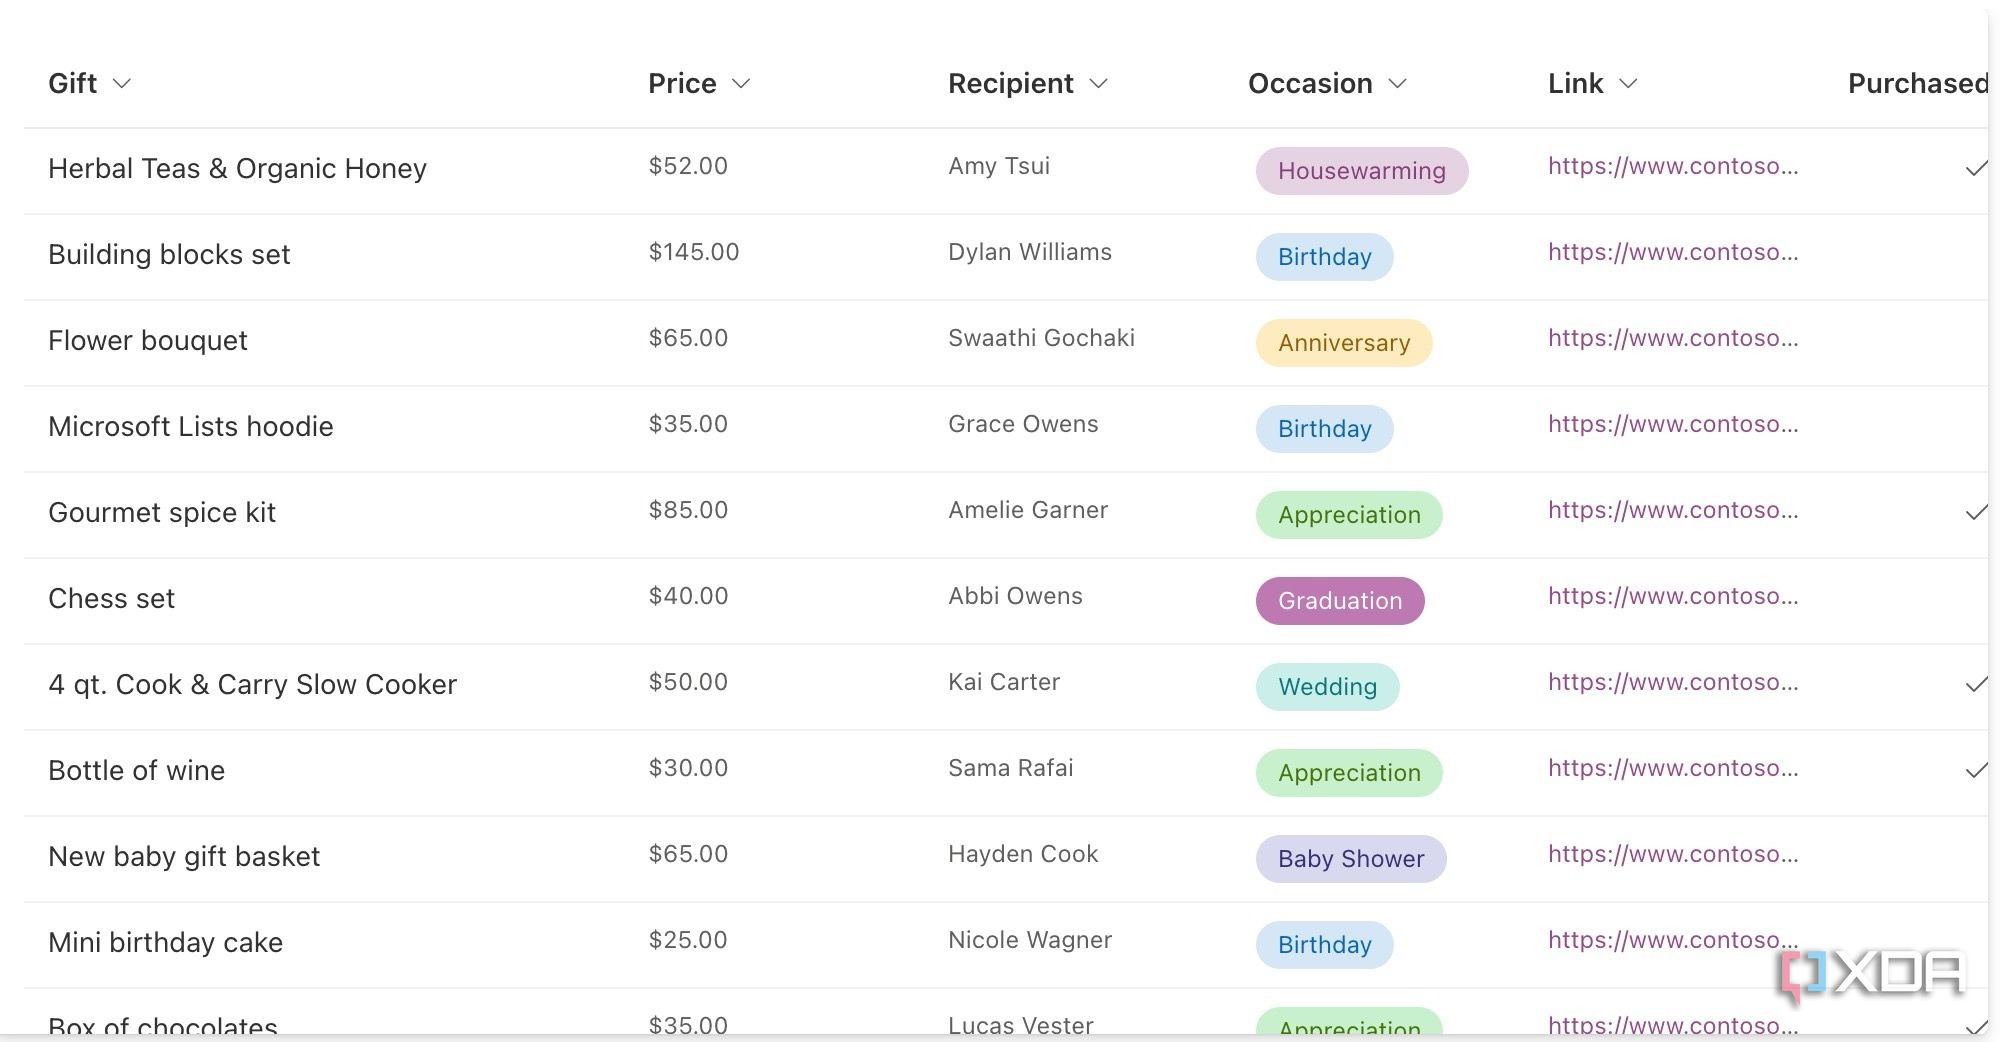Toggle Purchased checkmark for Herbal Teas row

[x=1975, y=170]
